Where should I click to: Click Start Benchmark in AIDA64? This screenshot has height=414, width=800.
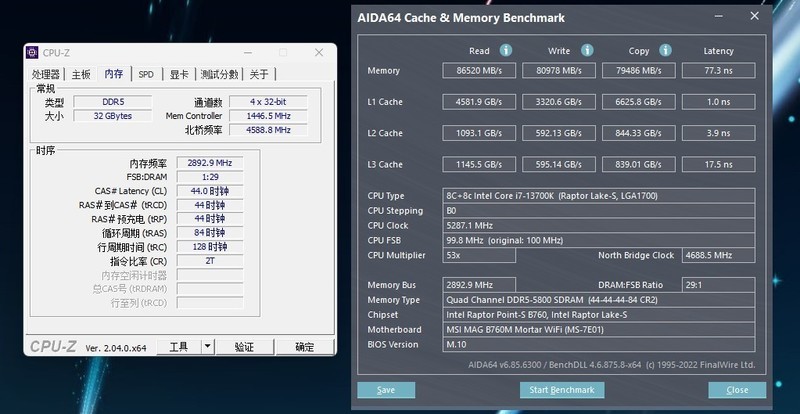click(562, 390)
